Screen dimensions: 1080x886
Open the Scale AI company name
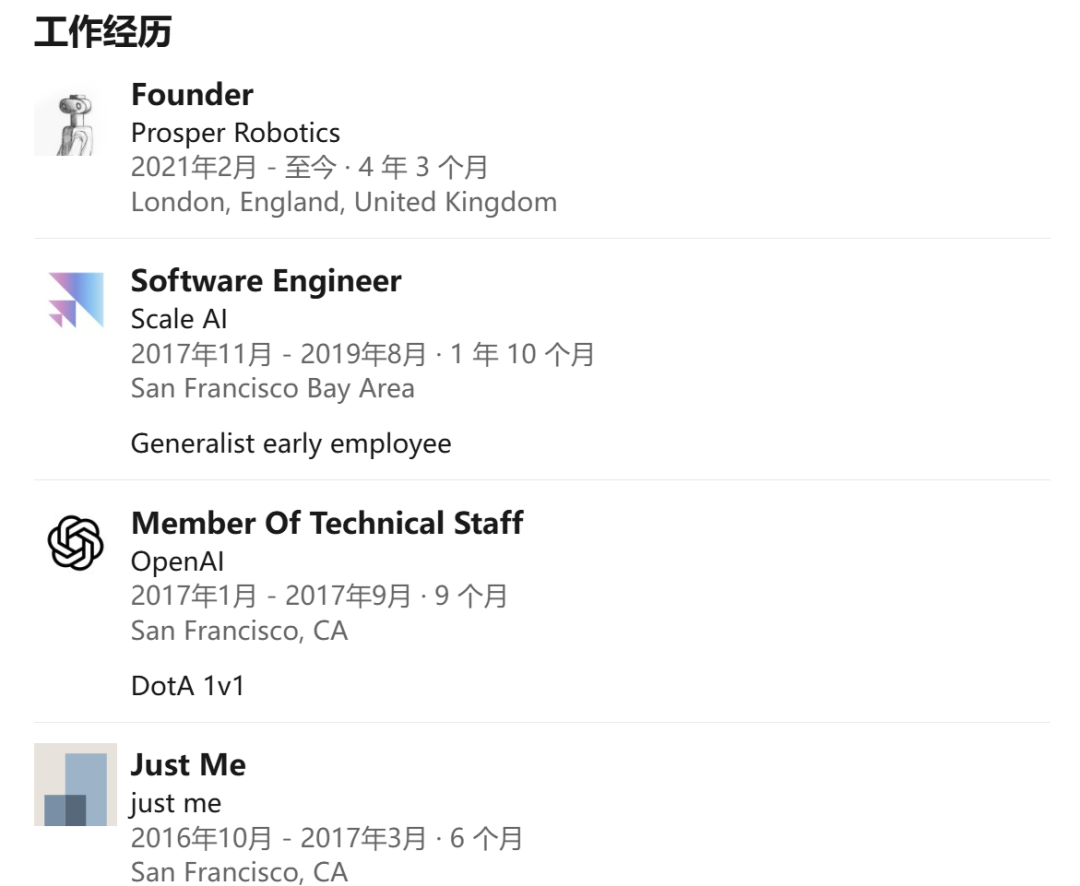tap(179, 319)
